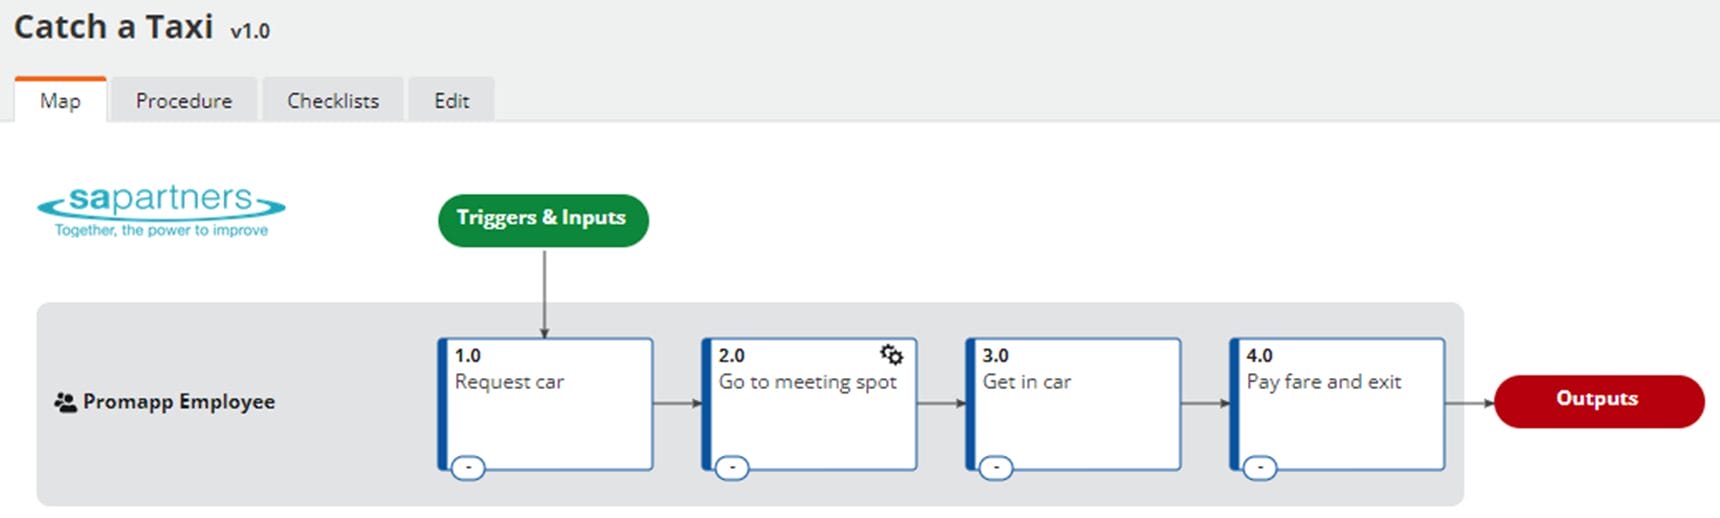This screenshot has width=1720, height=518.
Task: Select the 1.0 Request car step box
Action: pyautogui.click(x=547, y=415)
